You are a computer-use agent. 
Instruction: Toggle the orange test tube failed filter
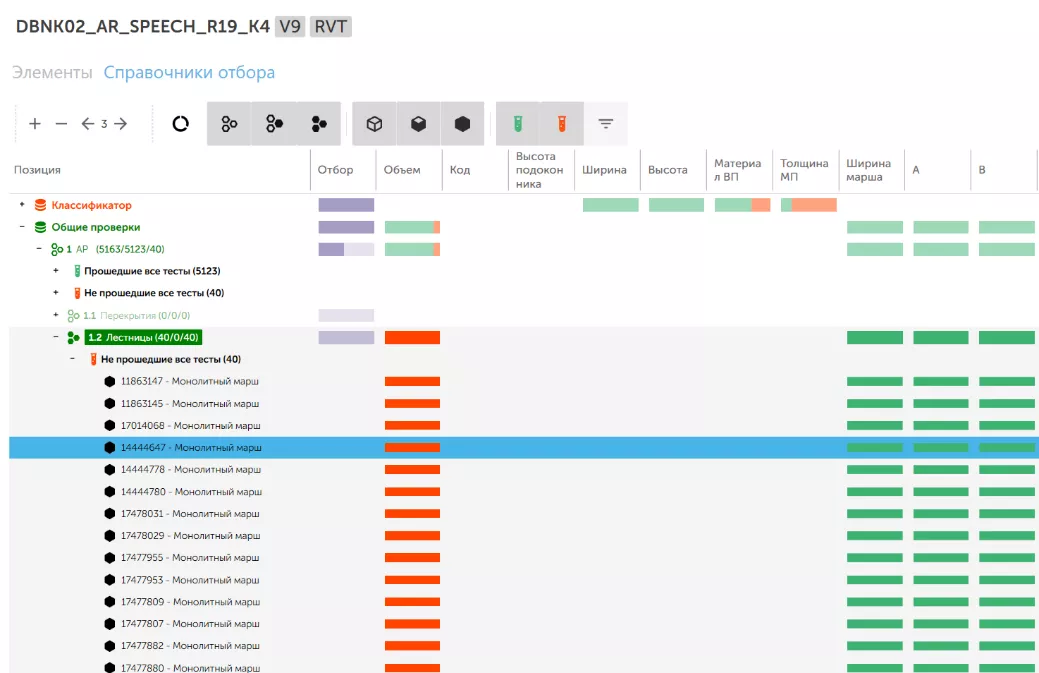coord(562,124)
